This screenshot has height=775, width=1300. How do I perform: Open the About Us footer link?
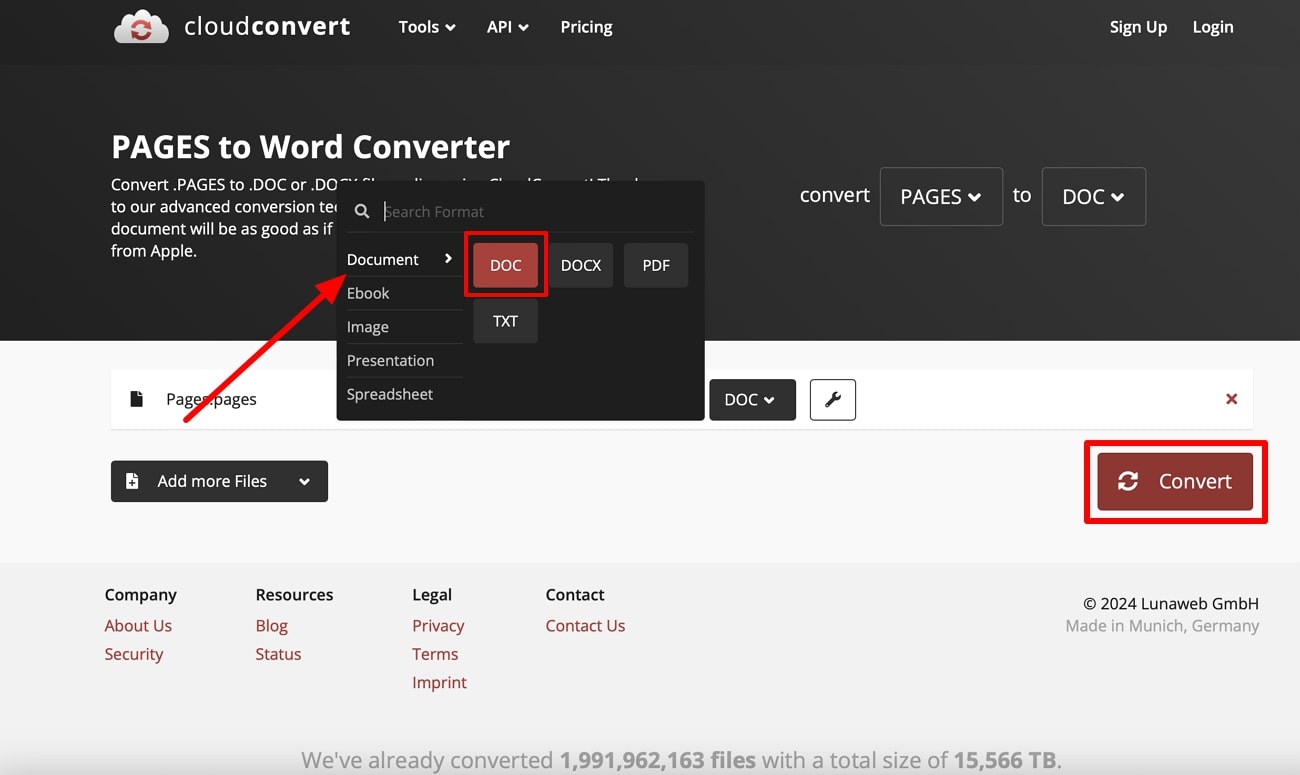(138, 626)
